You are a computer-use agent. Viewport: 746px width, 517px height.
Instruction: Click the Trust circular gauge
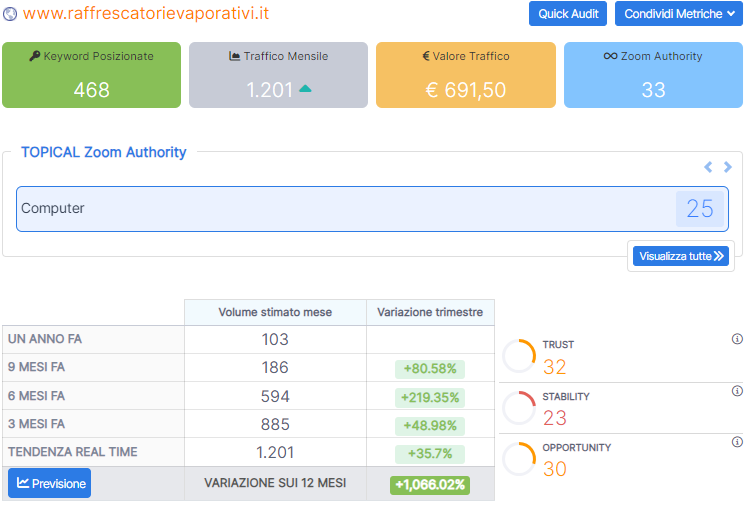[519, 356]
